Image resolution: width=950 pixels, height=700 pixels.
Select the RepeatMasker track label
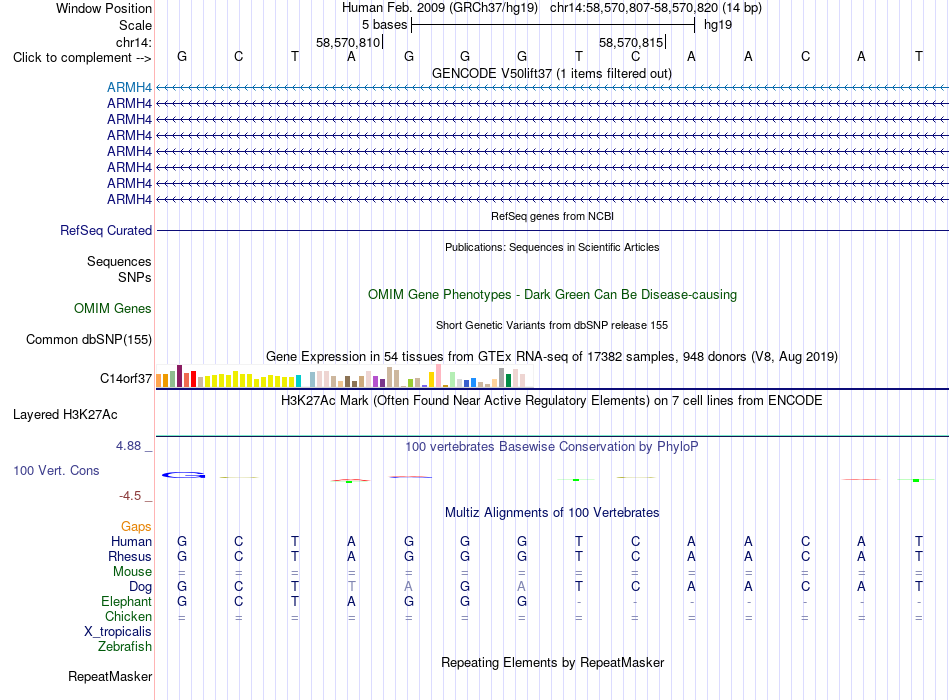pyautogui.click(x=110, y=676)
